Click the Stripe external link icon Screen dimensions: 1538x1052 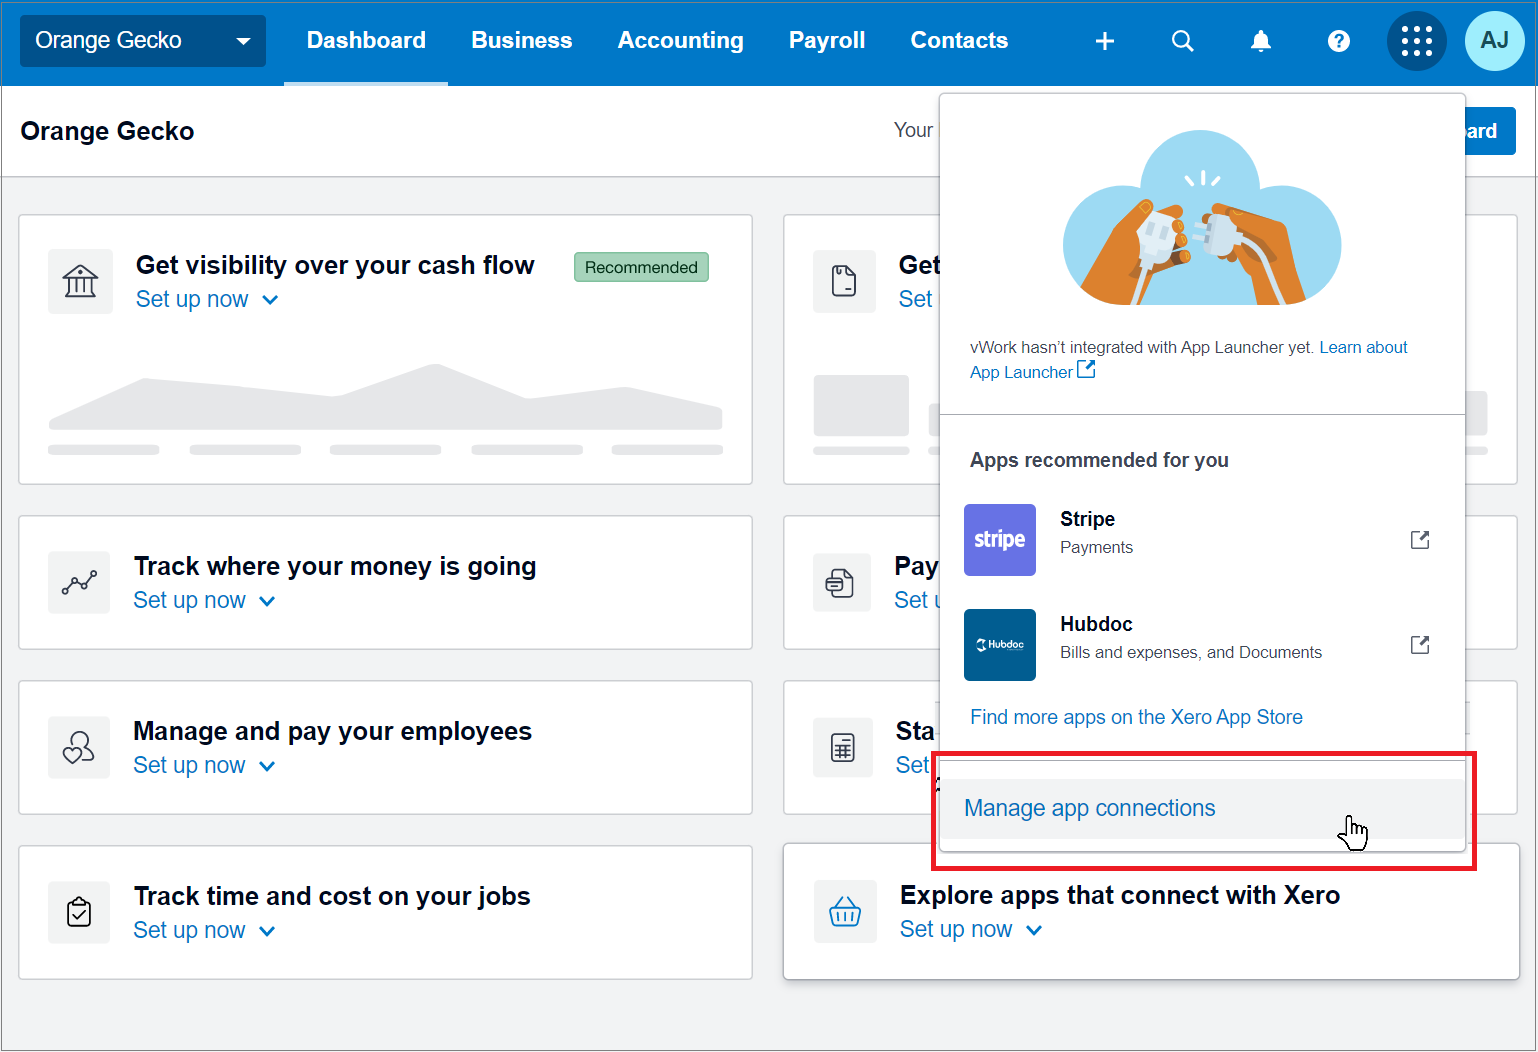click(x=1420, y=540)
